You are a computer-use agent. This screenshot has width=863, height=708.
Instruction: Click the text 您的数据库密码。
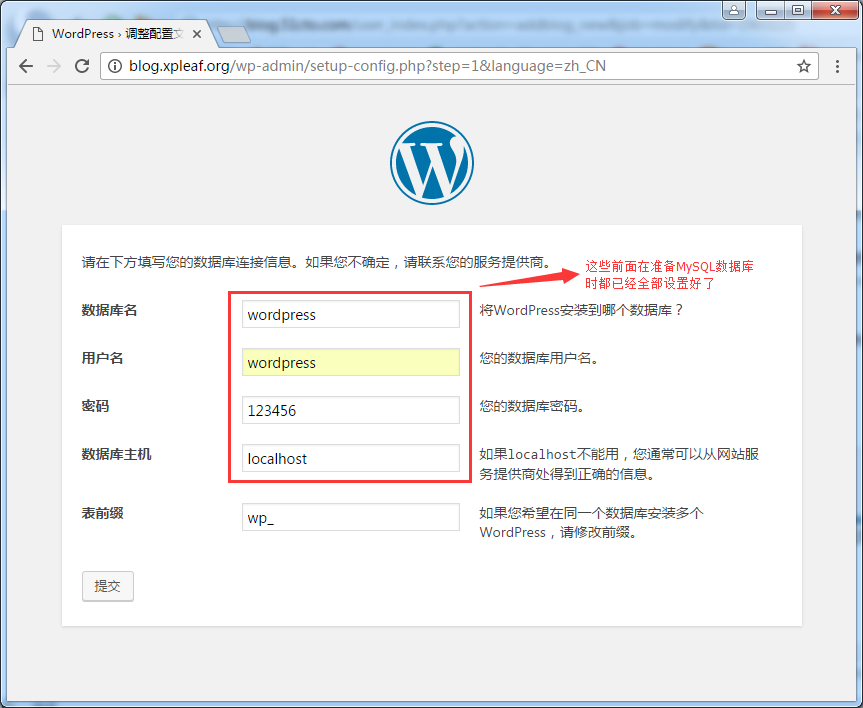tap(532, 406)
